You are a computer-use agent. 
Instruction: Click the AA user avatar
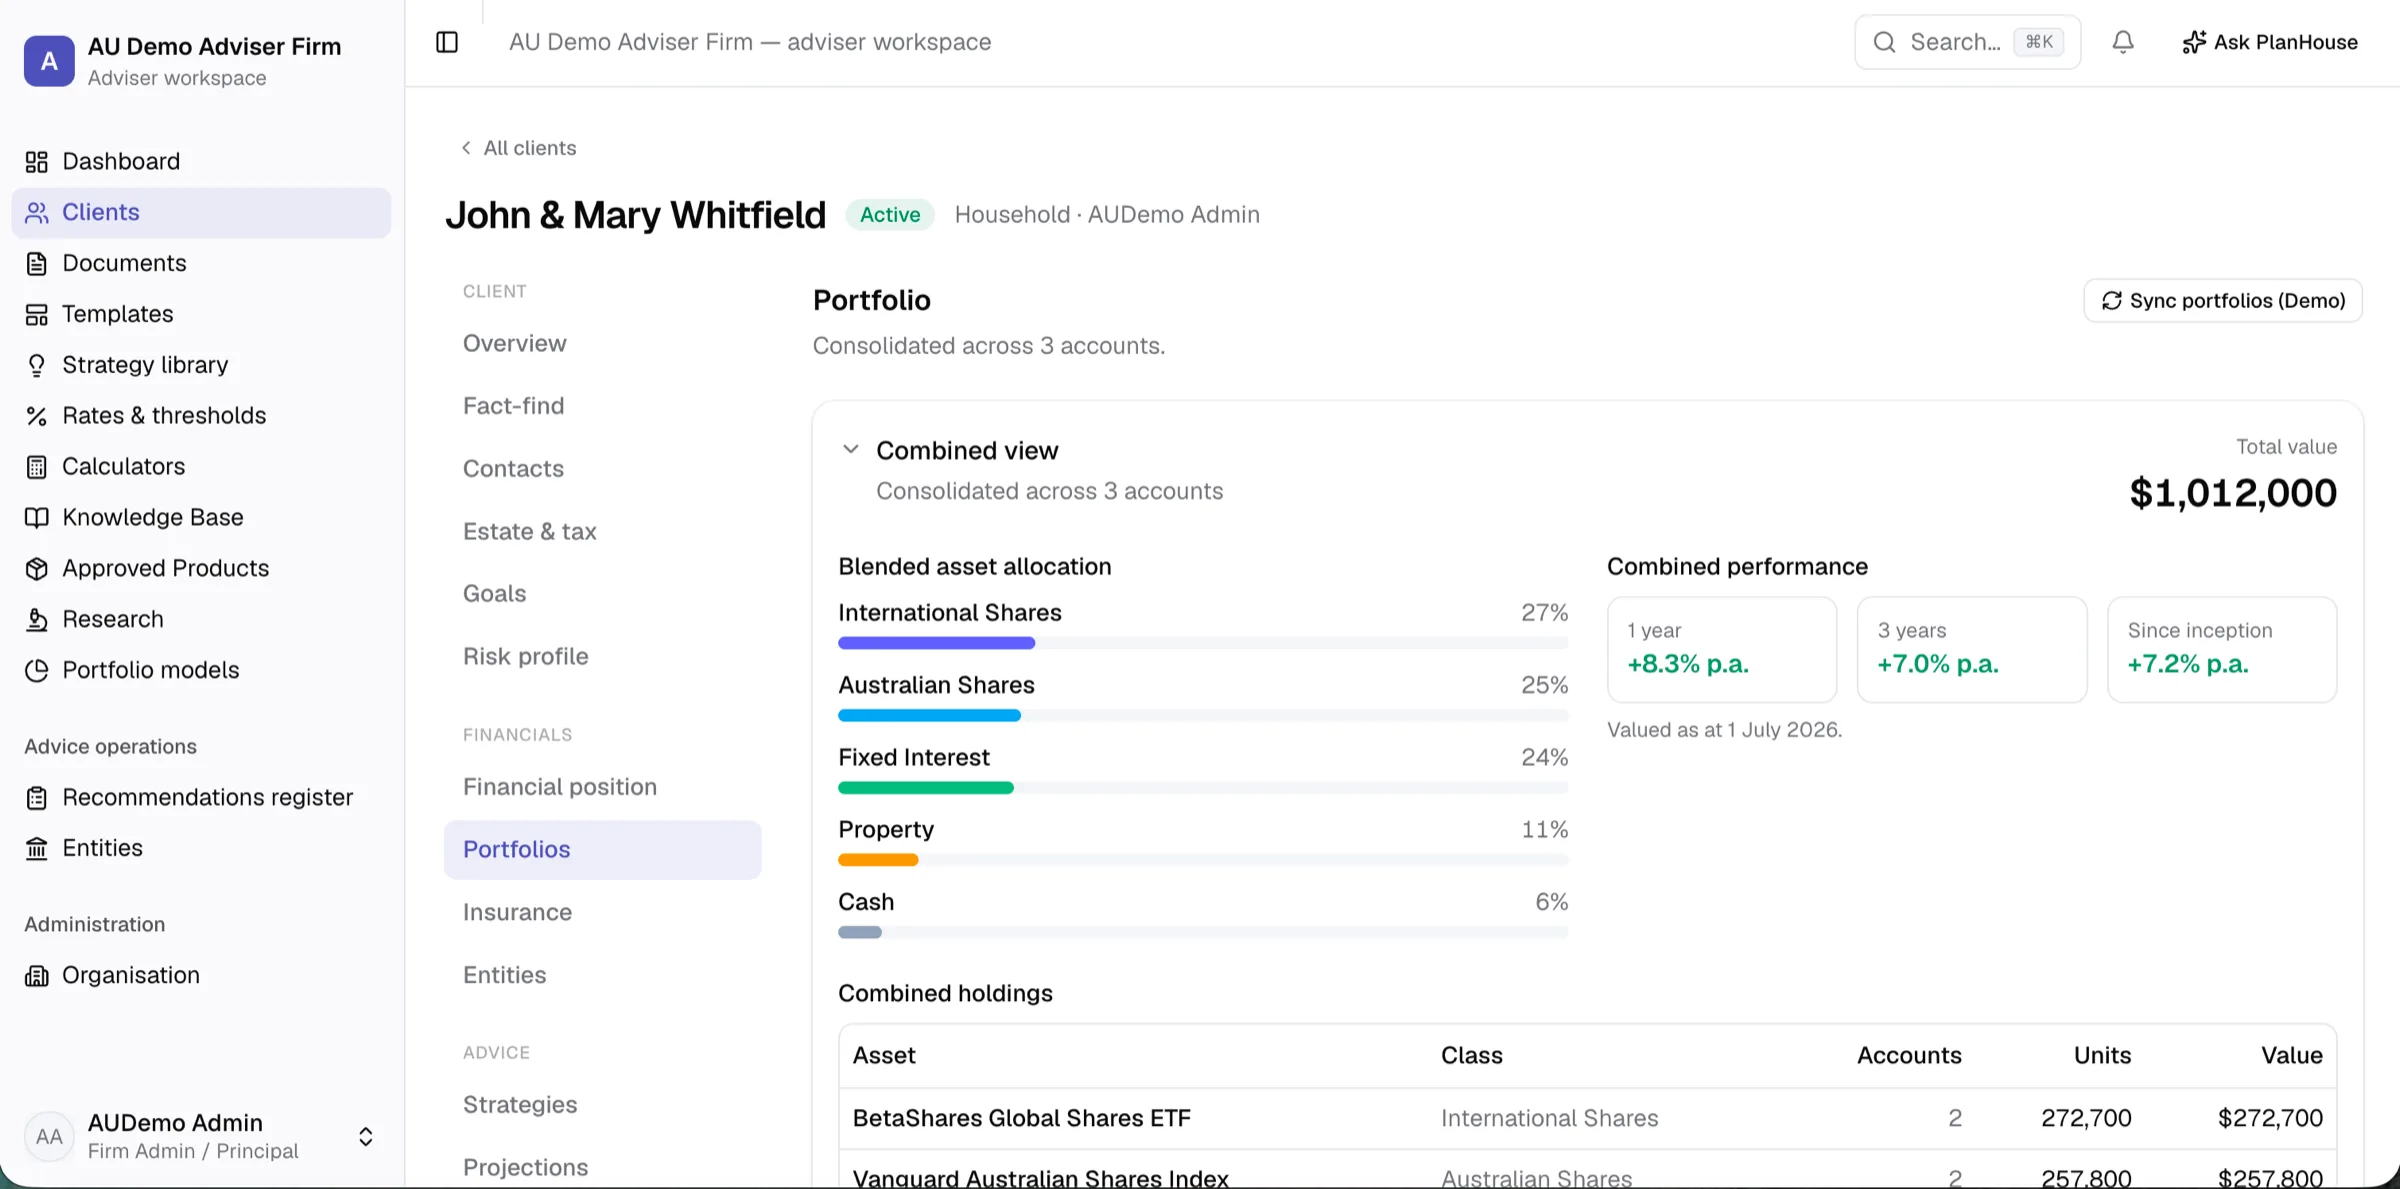(x=49, y=1136)
